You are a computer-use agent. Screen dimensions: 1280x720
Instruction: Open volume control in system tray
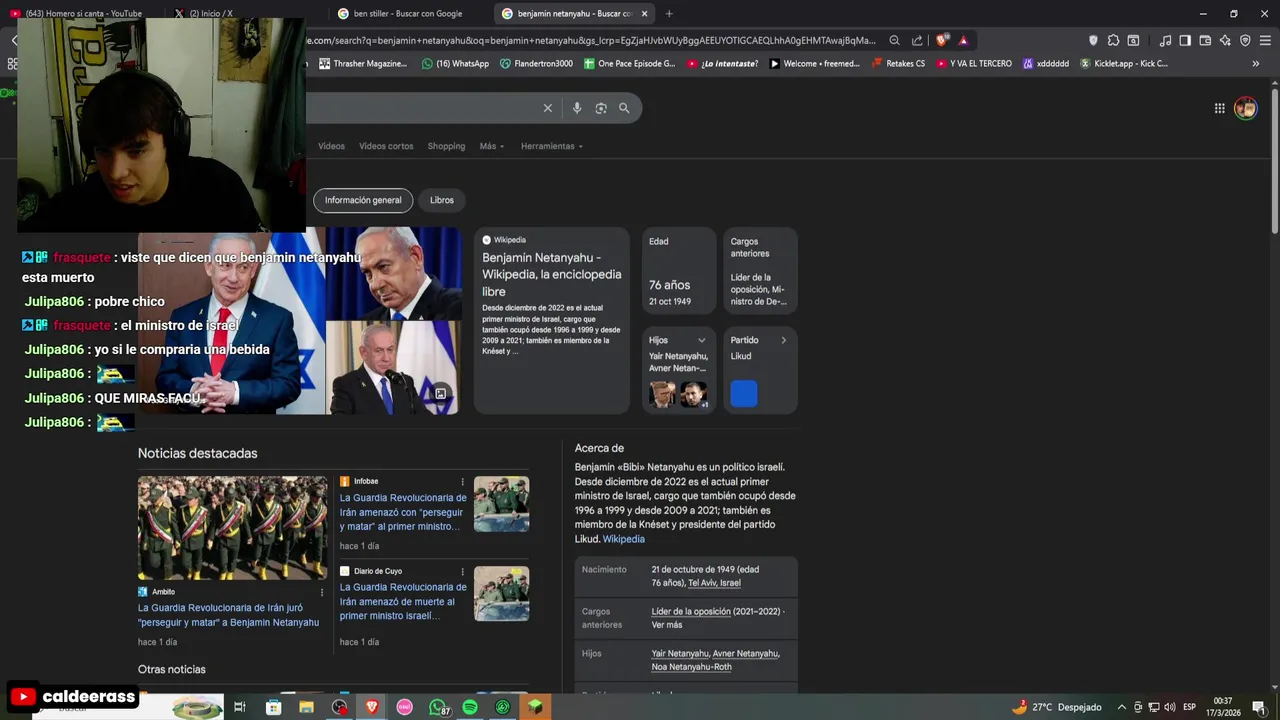pos(1170,707)
